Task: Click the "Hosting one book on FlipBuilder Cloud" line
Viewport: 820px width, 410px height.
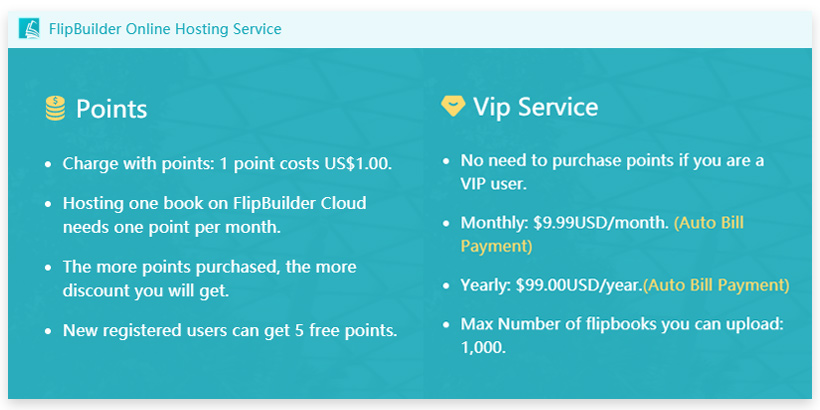Action: (x=214, y=203)
